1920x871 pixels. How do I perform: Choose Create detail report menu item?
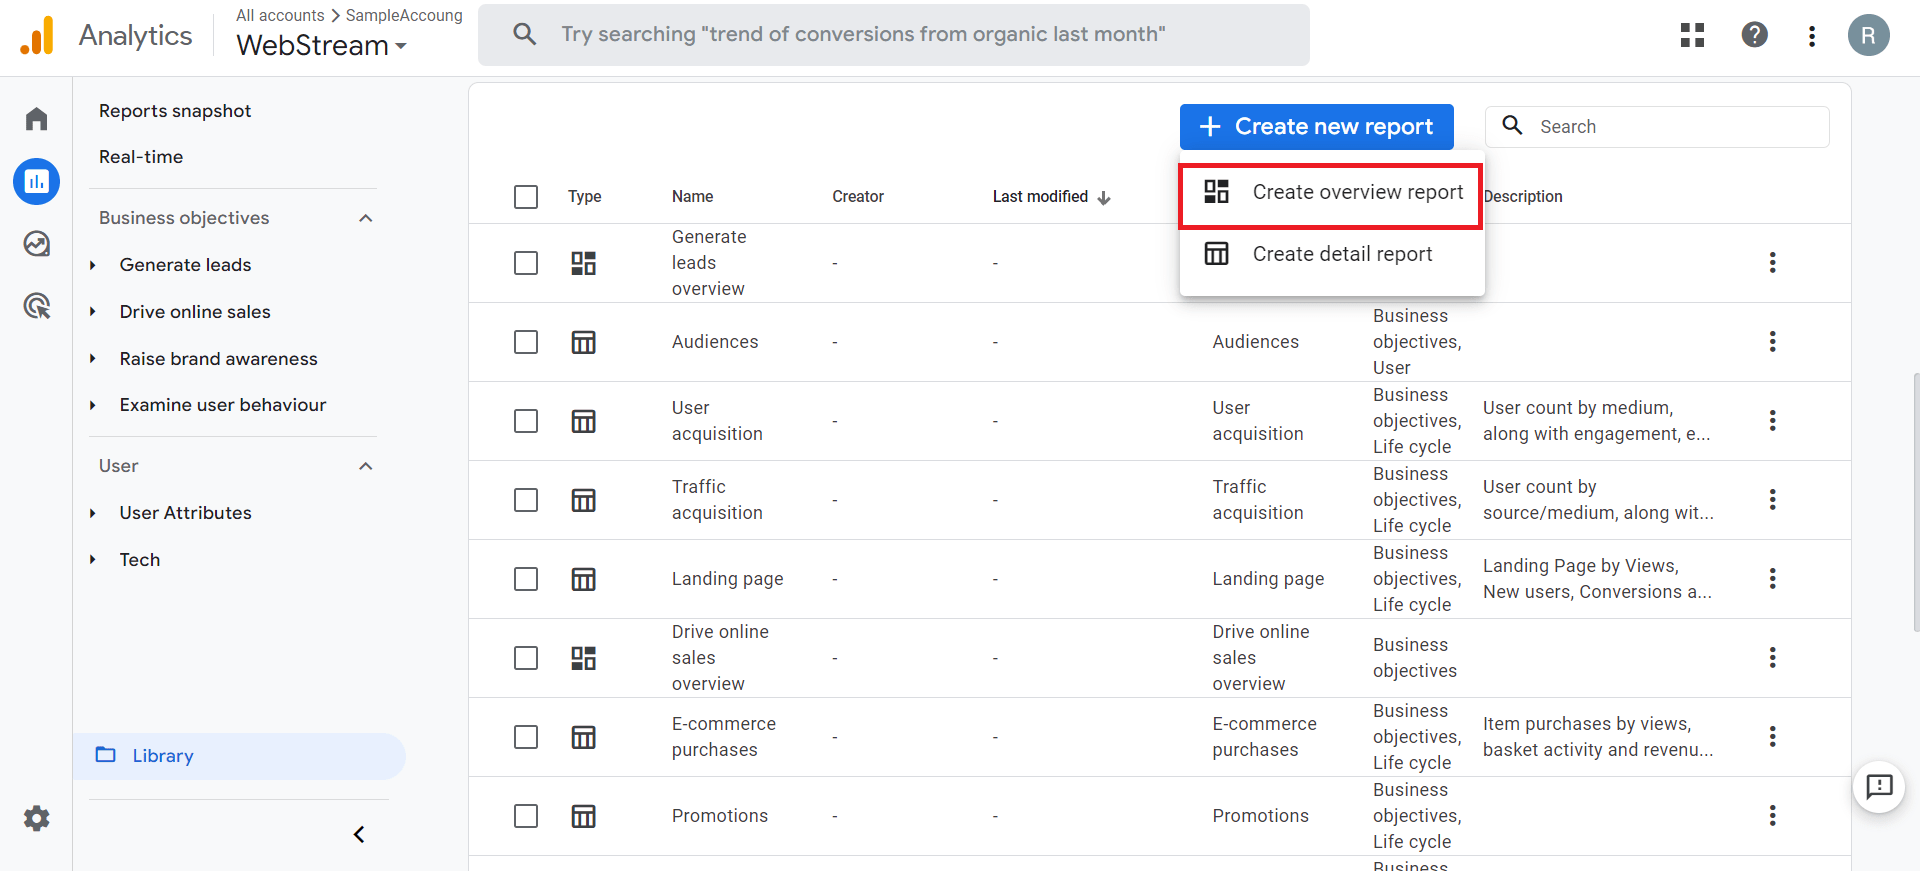[x=1332, y=254]
